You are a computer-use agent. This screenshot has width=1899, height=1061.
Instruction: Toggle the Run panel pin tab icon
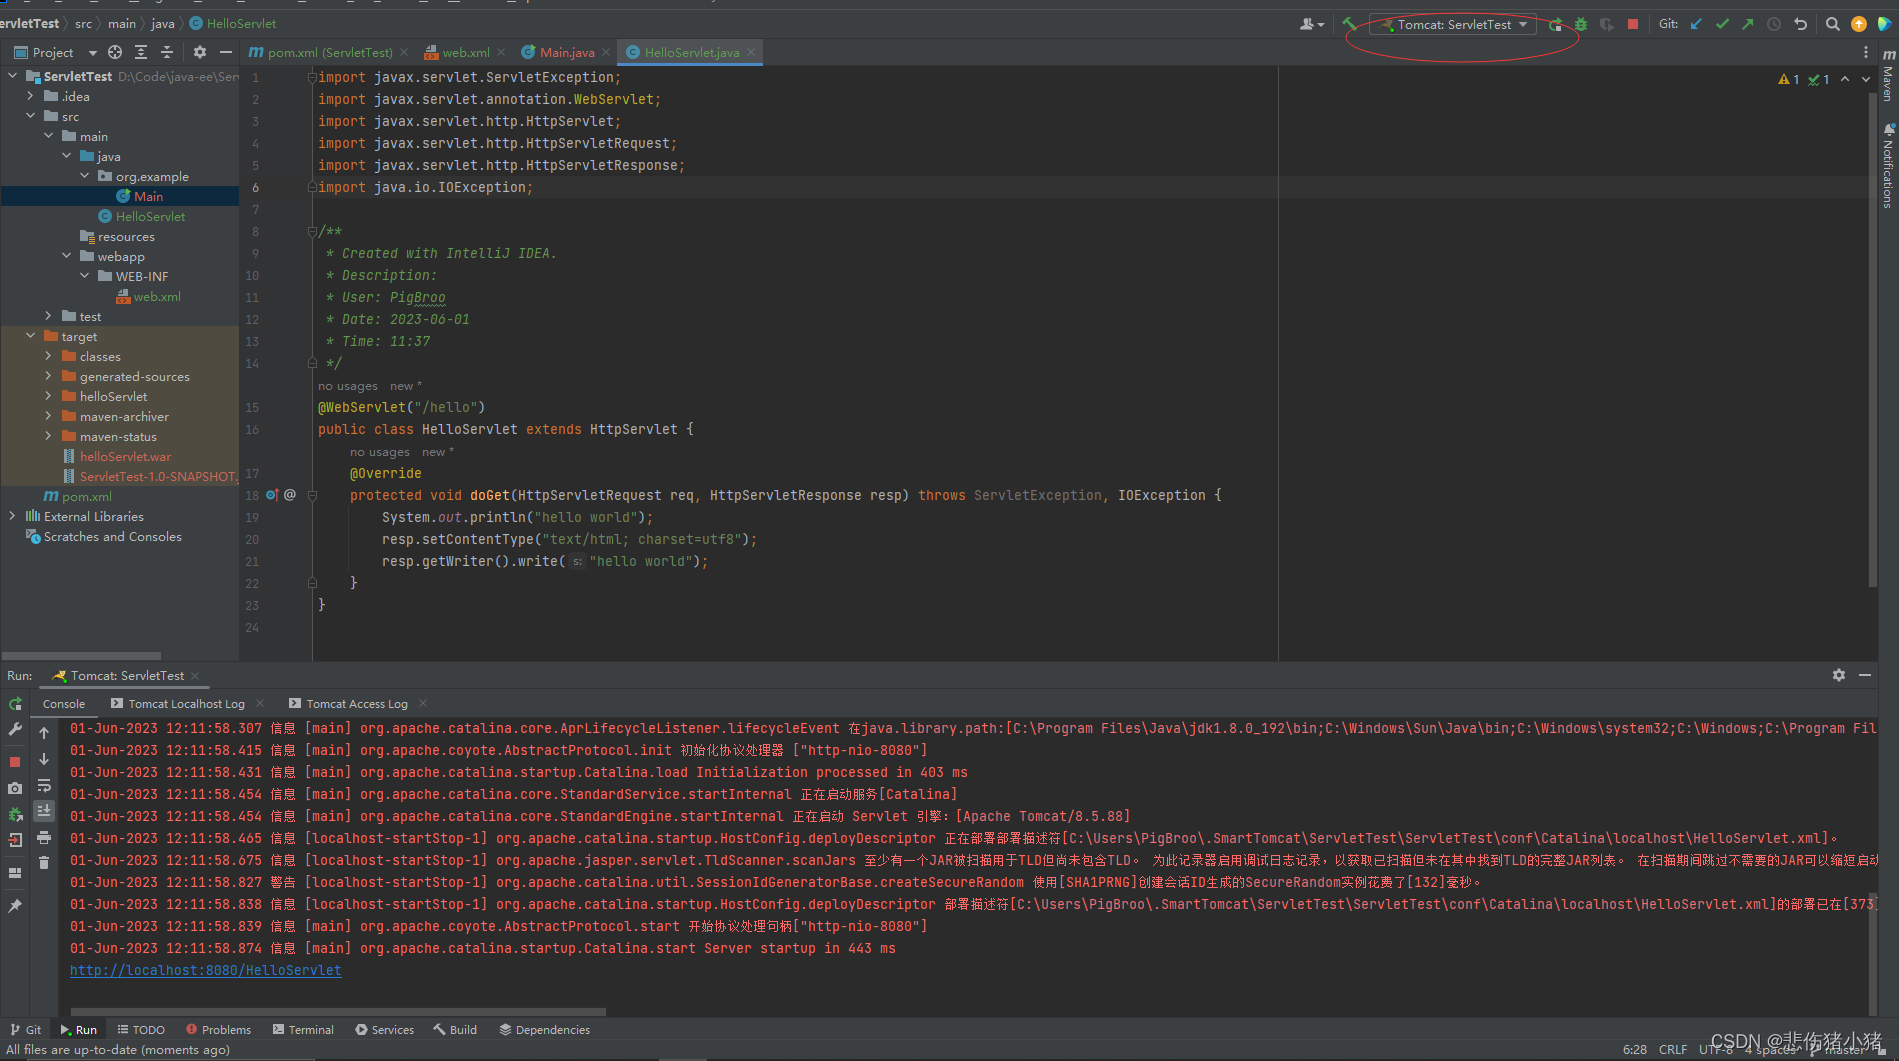(15, 906)
